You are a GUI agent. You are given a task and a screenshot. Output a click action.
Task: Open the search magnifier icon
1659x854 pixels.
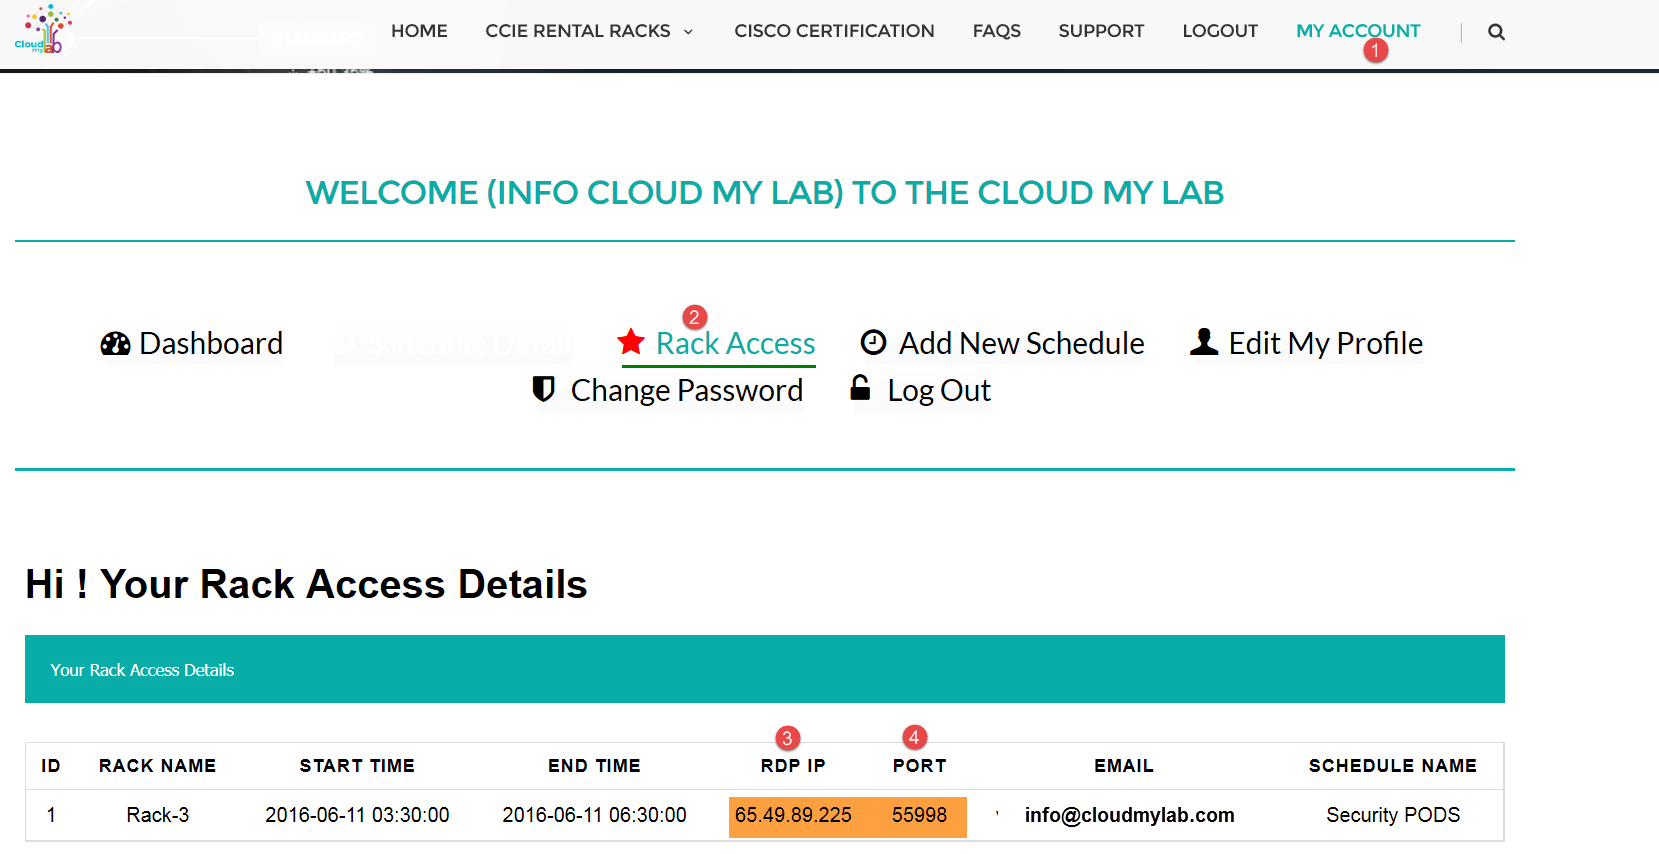point(1496,32)
